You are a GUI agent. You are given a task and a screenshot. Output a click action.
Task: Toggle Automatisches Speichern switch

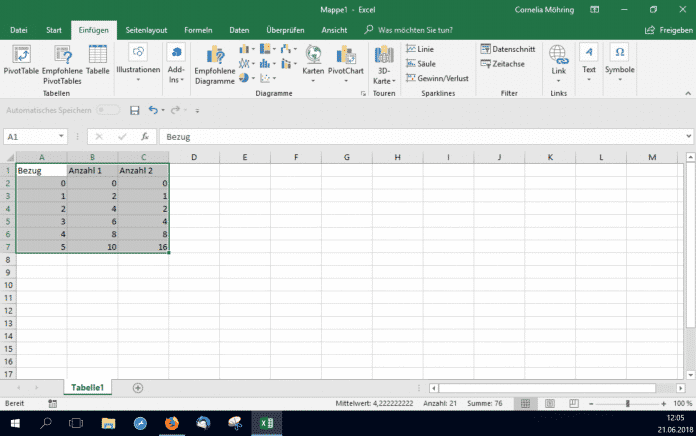point(107,110)
